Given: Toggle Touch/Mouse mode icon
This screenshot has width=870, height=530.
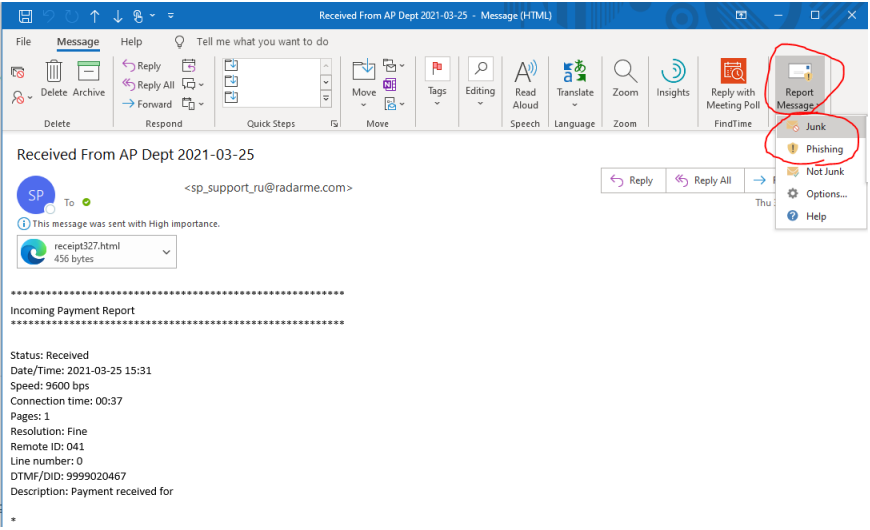Looking at the screenshot, I should [138, 16].
